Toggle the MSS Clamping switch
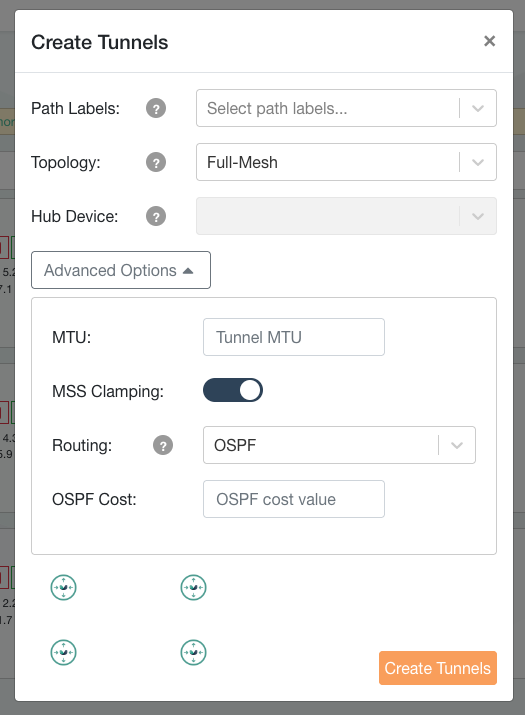 [x=233, y=390]
